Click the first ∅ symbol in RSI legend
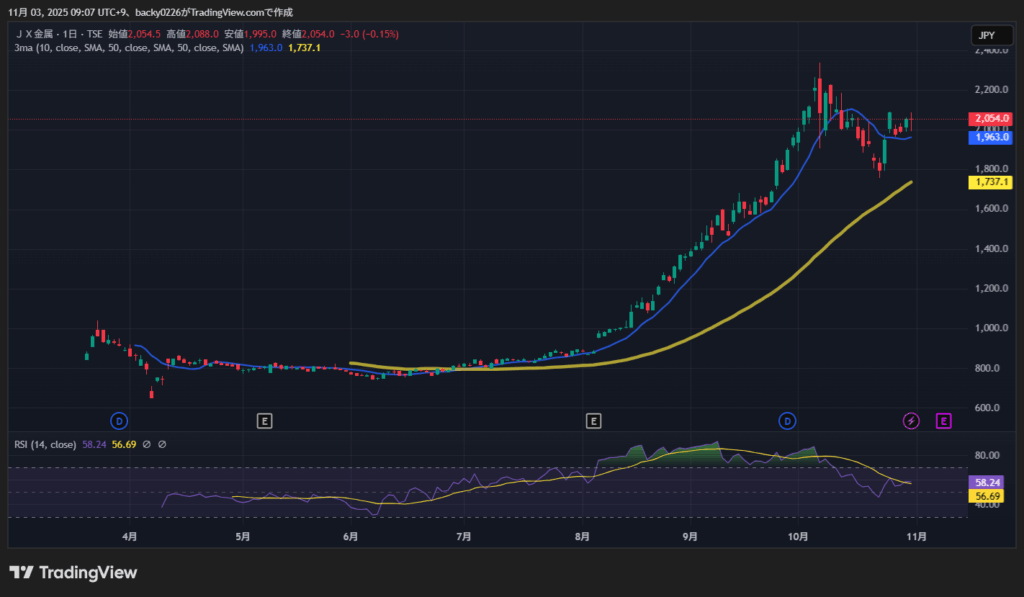Screen dimensions: 1024x597 coord(146,444)
